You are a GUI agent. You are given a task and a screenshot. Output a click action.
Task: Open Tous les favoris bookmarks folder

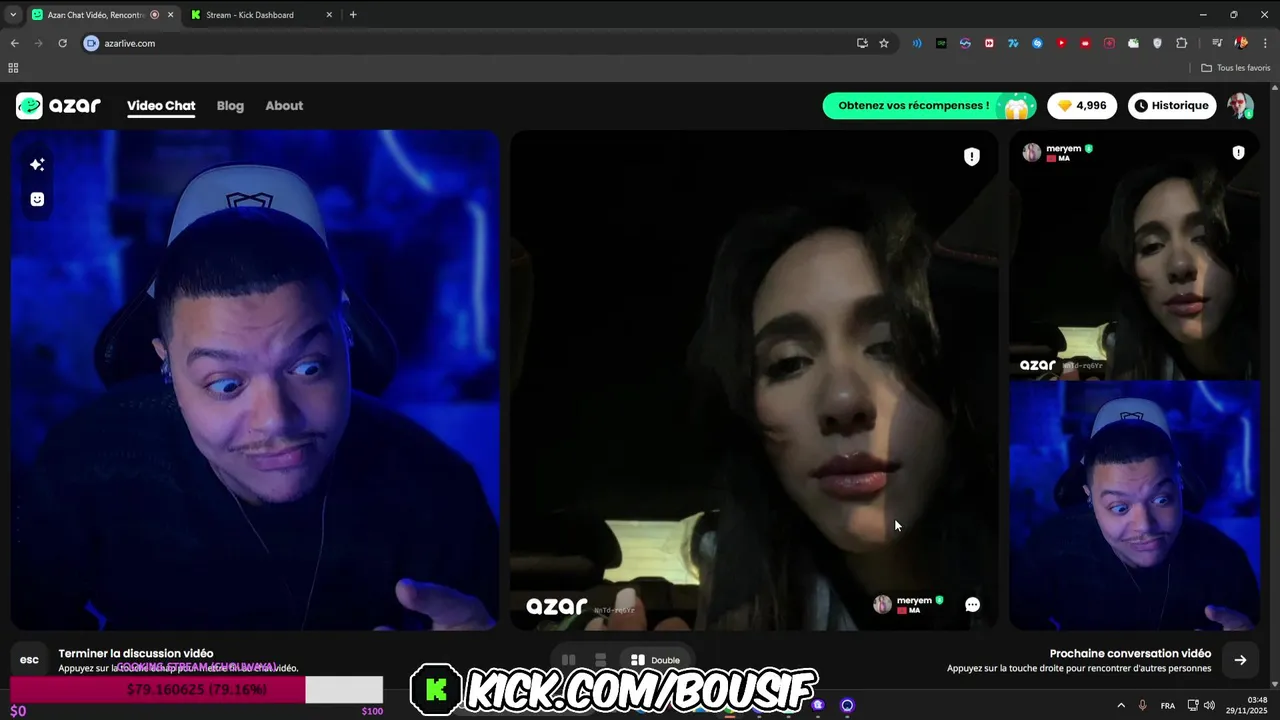pyautogui.click(x=1236, y=68)
